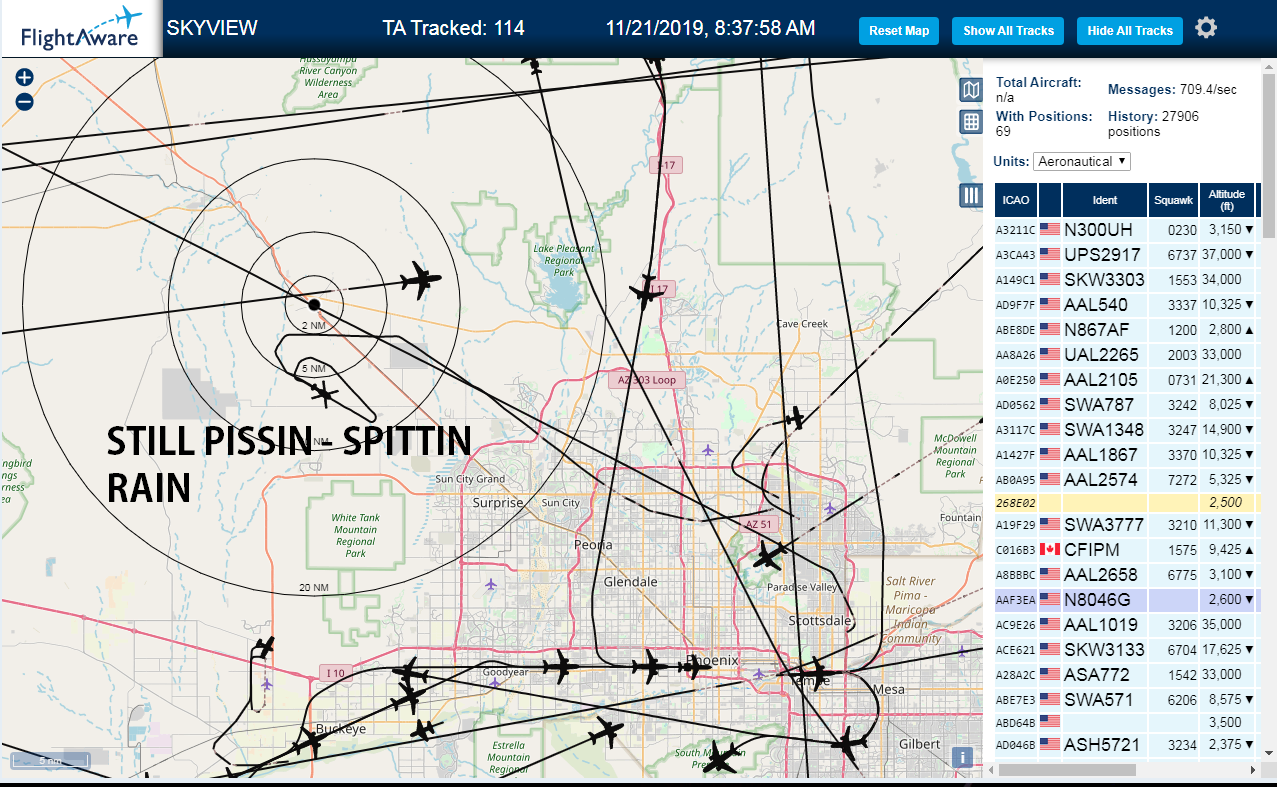Click the Glendale label on map
The width and height of the screenshot is (1277, 787).
coord(630,581)
